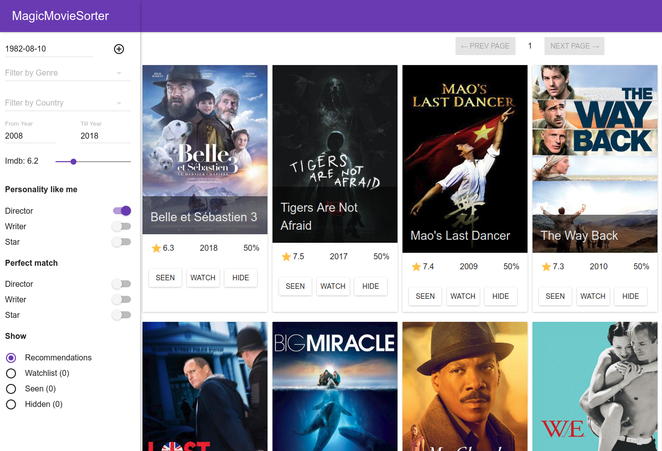The image size is (662, 451).
Task: Click the add-date plus circle icon
Action: [119, 49]
